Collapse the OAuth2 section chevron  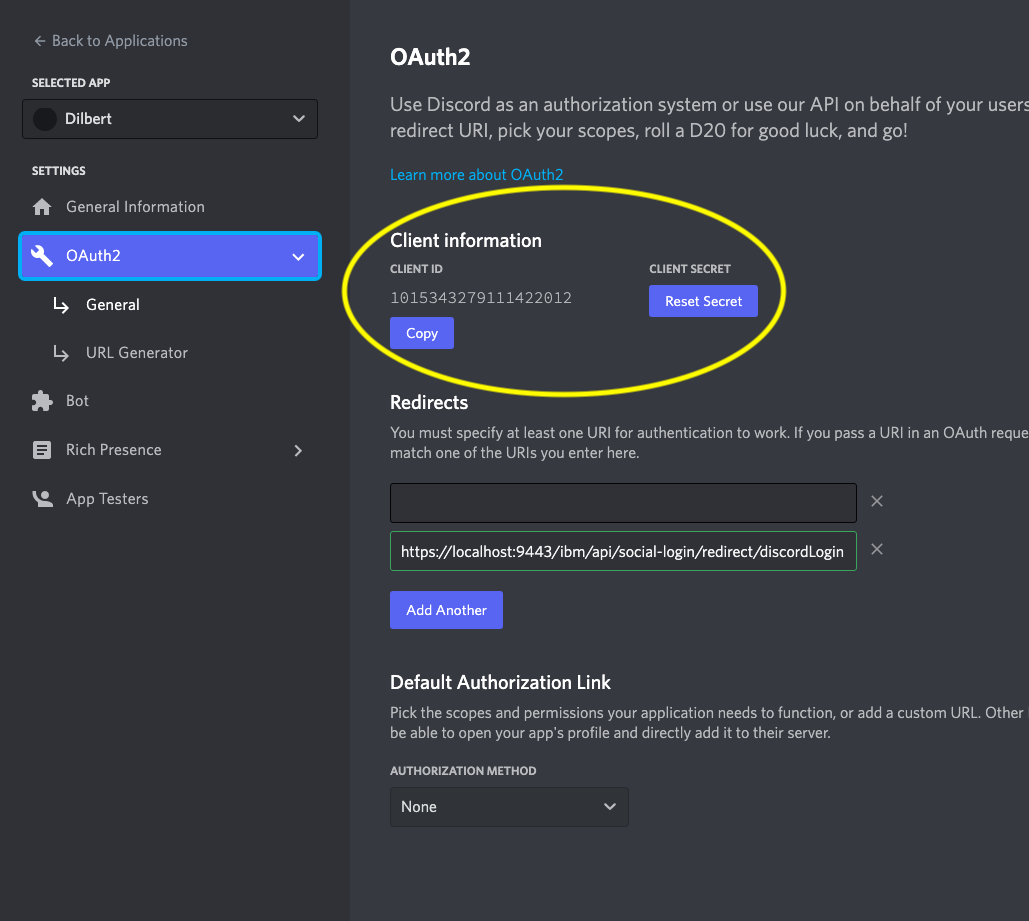coord(298,257)
